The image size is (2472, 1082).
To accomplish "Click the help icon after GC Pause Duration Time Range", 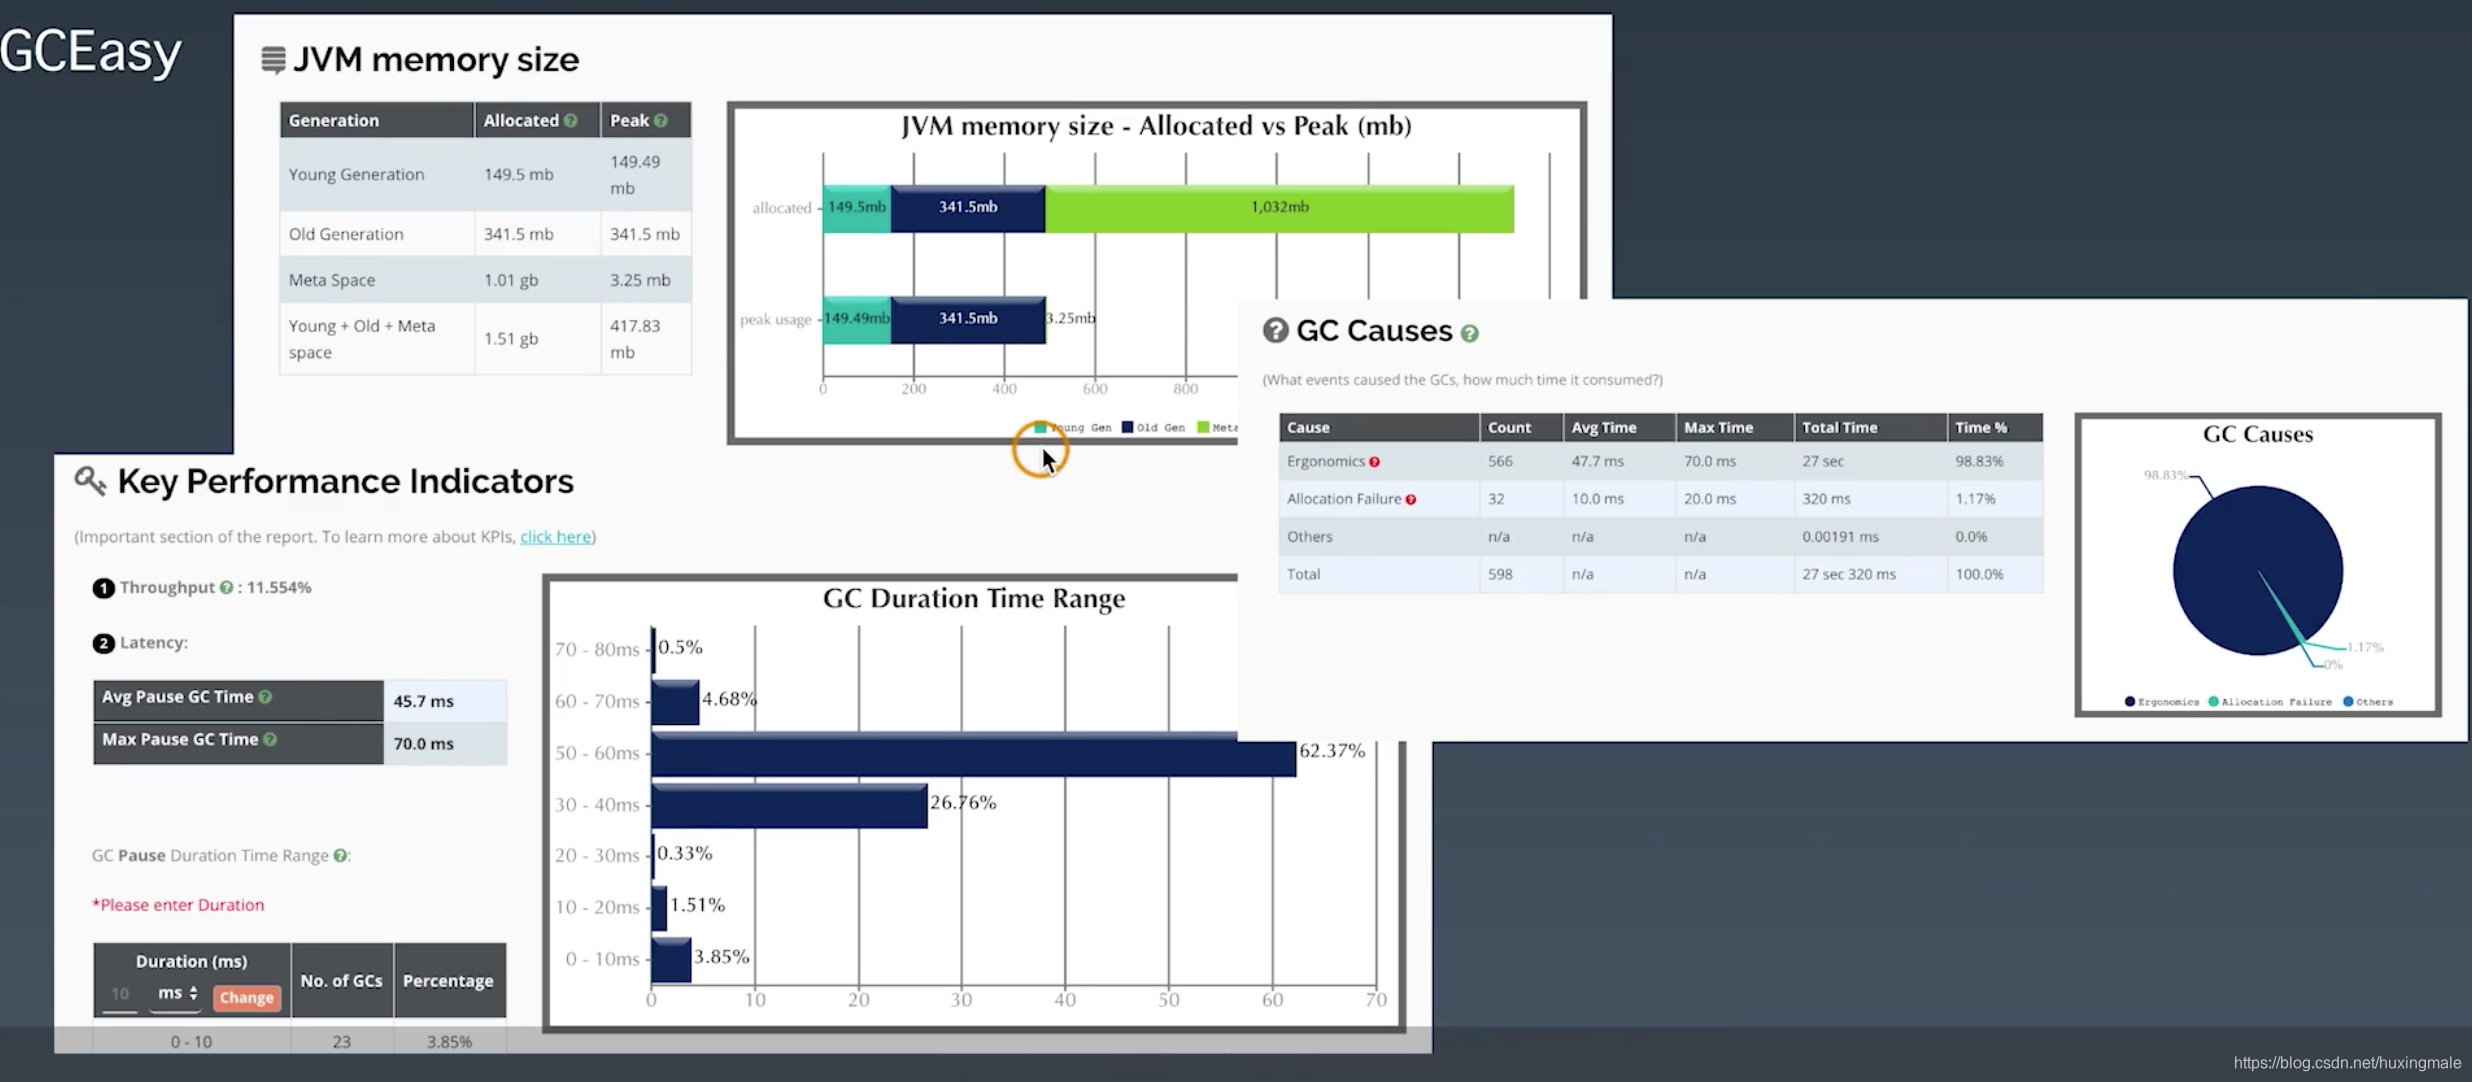I will [x=340, y=856].
